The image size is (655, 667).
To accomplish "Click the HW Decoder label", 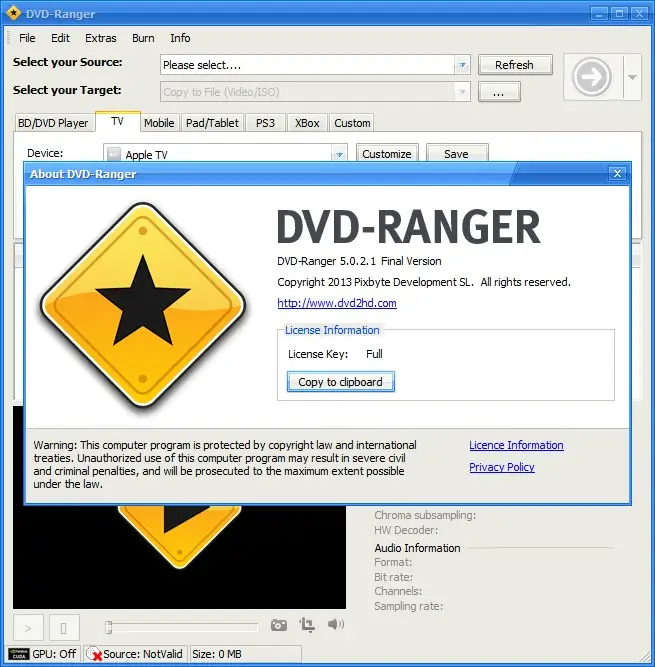I will 406,530.
